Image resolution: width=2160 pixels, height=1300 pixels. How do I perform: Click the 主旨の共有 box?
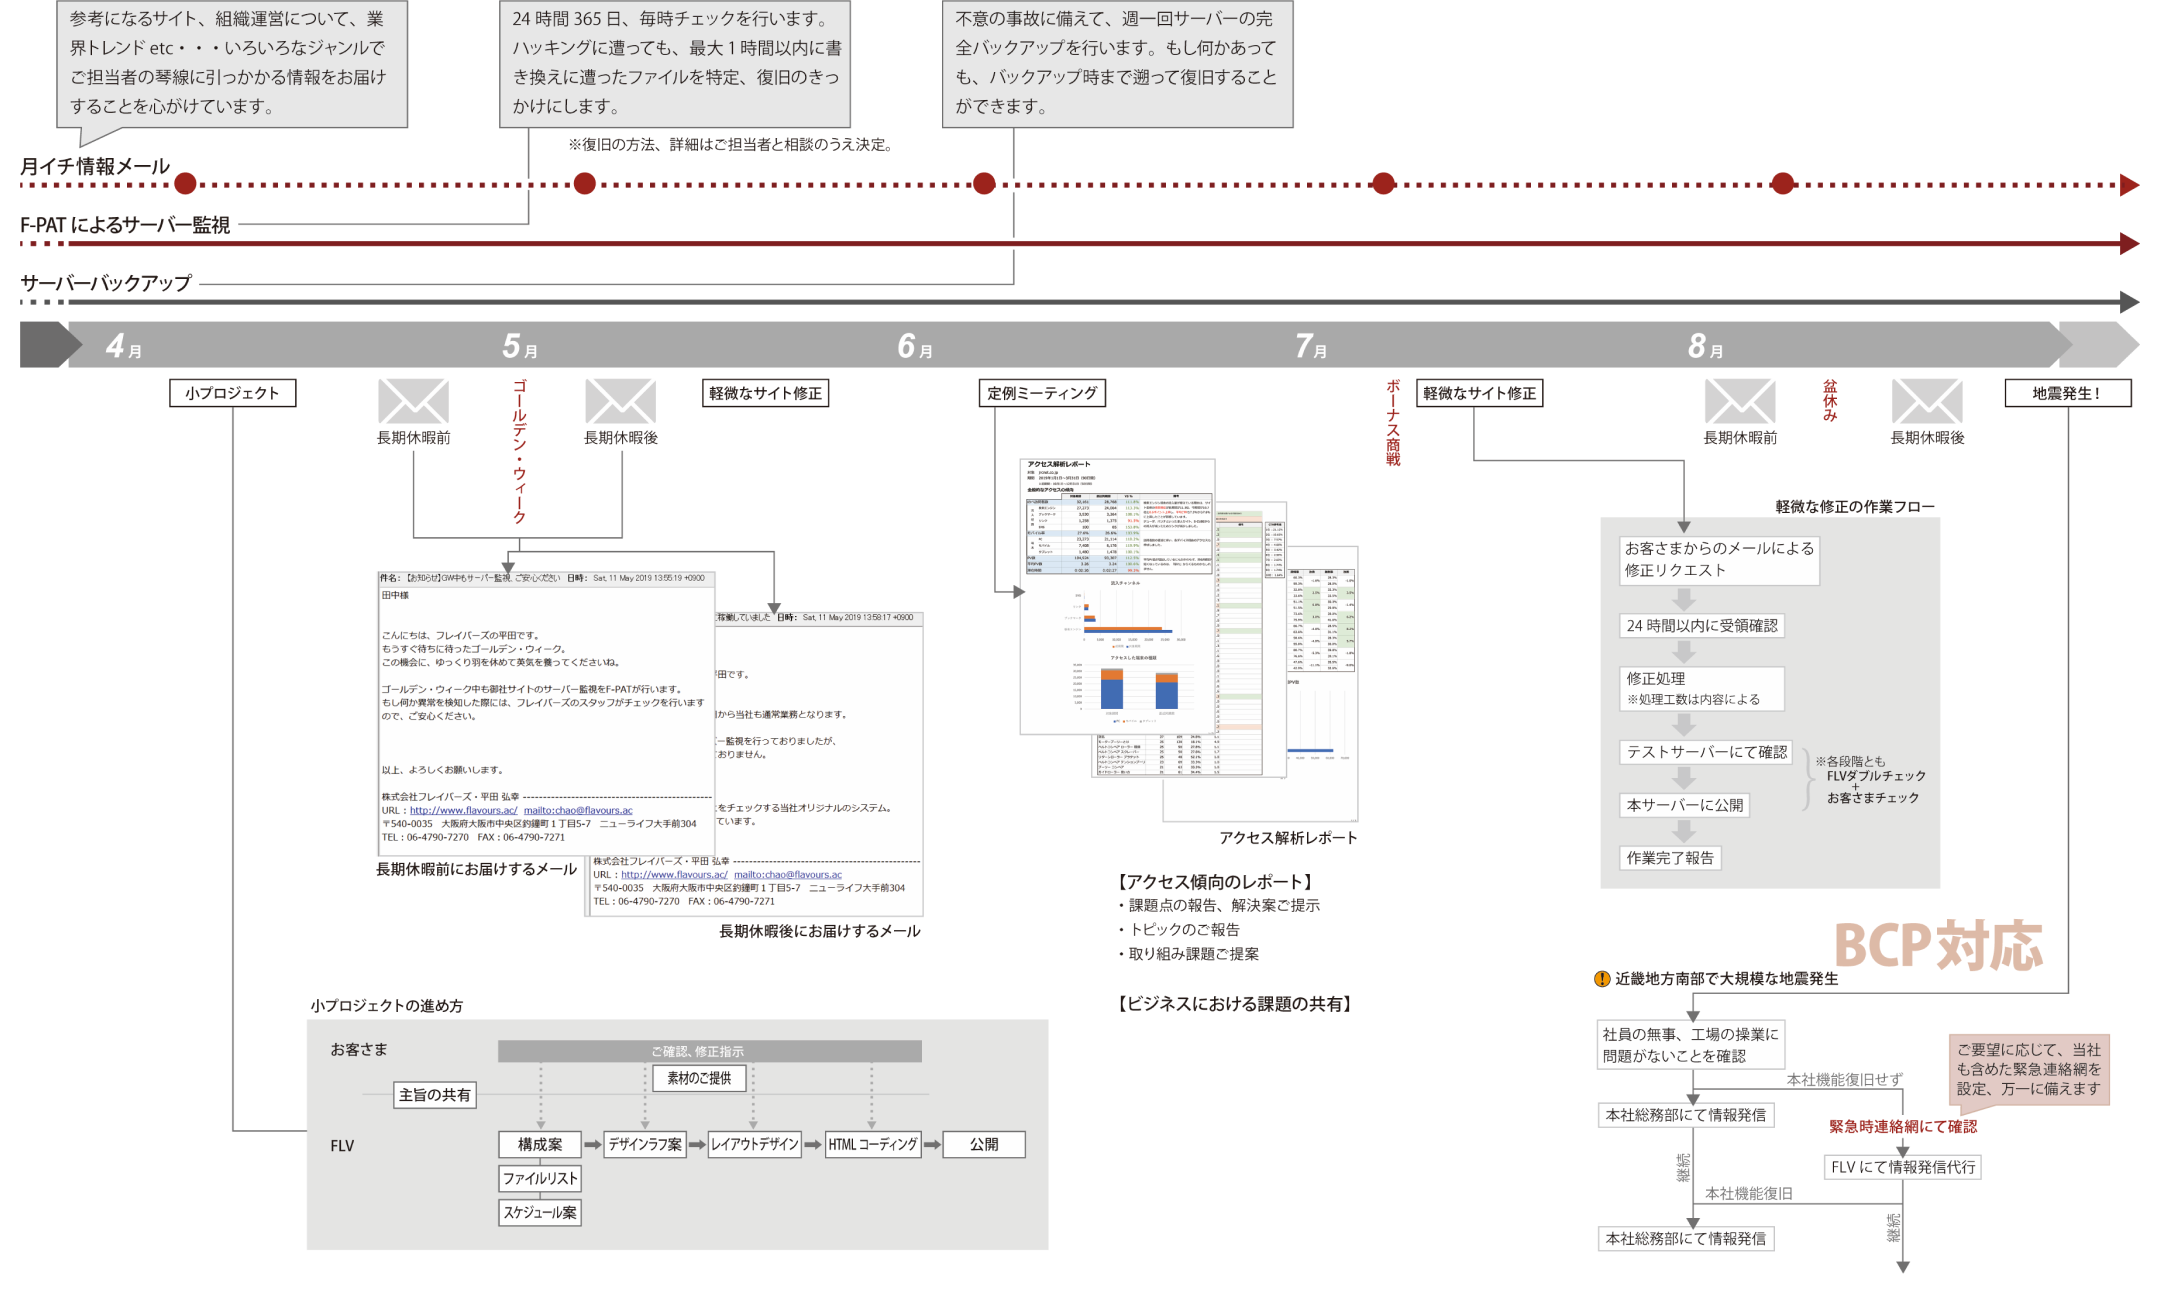click(434, 1095)
